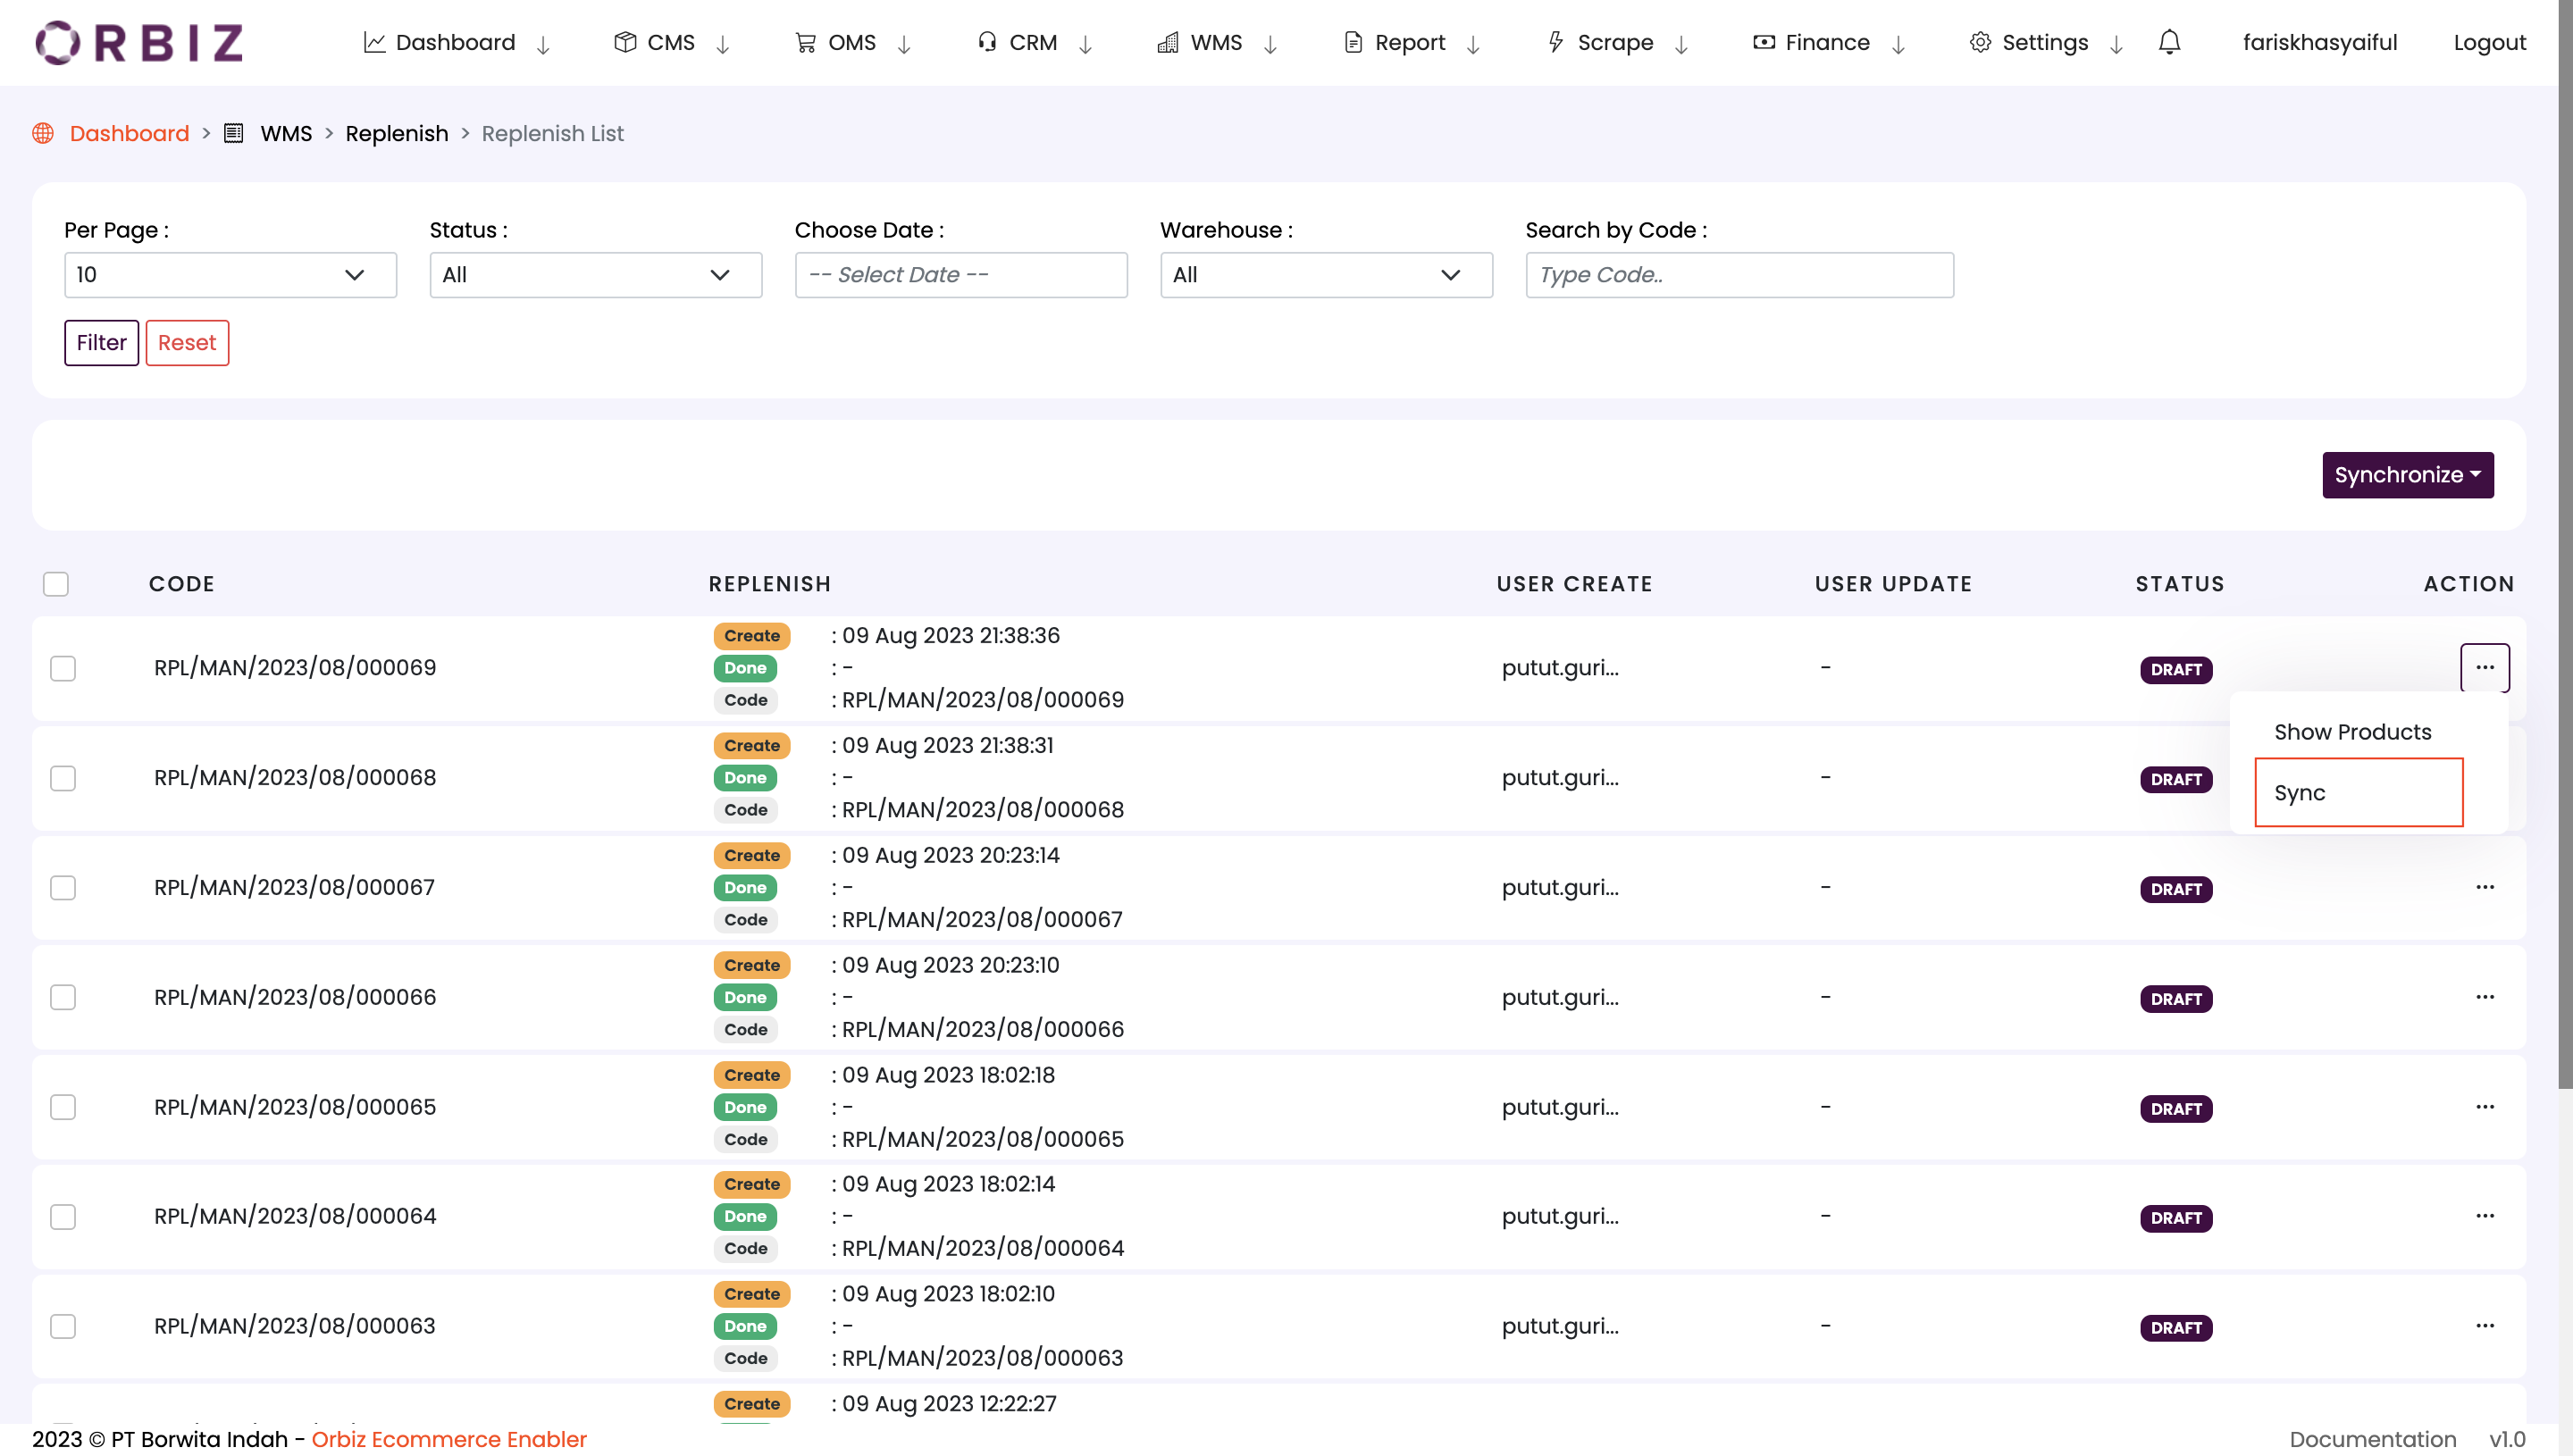The width and height of the screenshot is (2573, 1456).
Task: Click the CRM headset icon
Action: click(x=987, y=42)
